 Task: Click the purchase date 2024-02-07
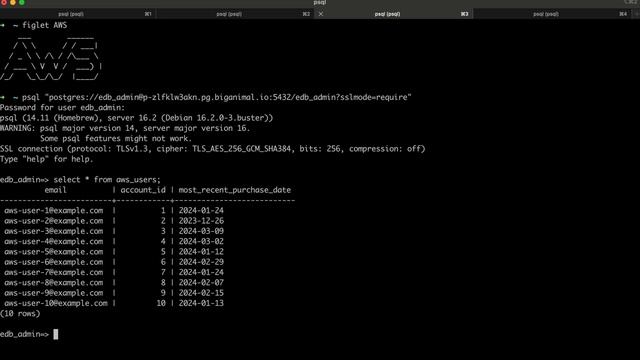pos(201,282)
